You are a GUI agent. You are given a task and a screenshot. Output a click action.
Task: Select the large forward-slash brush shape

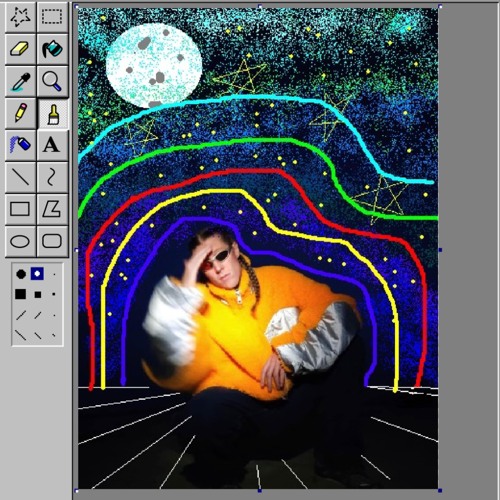click(21, 315)
